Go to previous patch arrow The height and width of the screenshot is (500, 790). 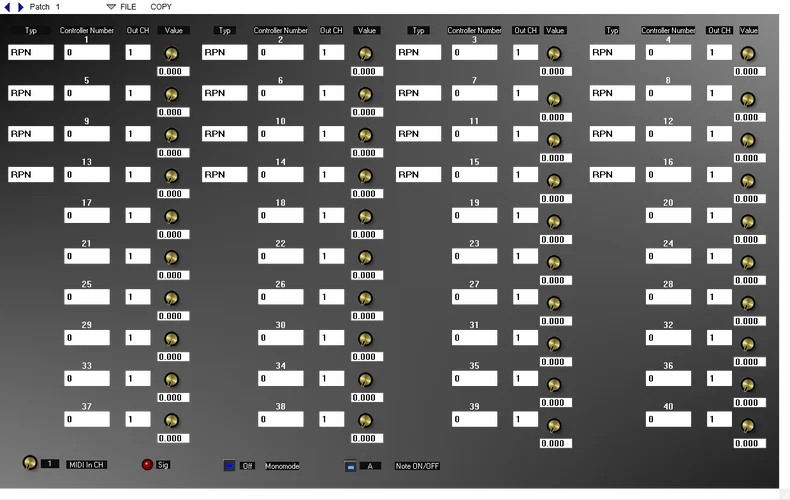pos(7,7)
